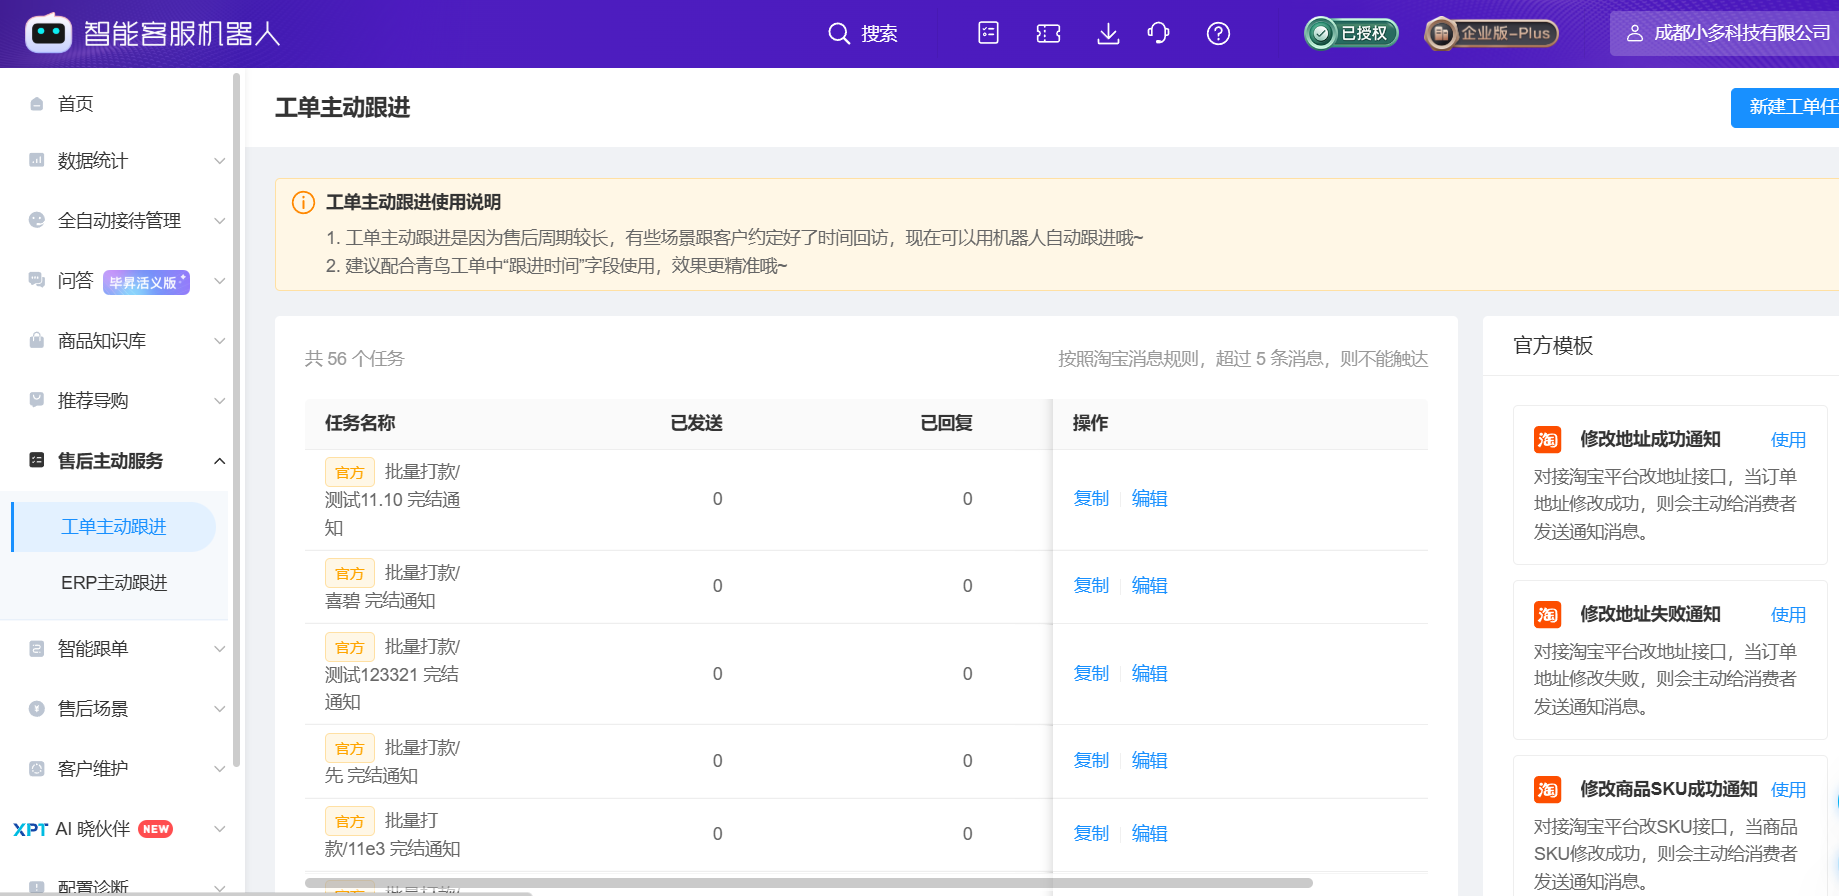Click the sidebar vertical scrollbar
Image resolution: width=1839 pixels, height=896 pixels.
(x=236, y=420)
